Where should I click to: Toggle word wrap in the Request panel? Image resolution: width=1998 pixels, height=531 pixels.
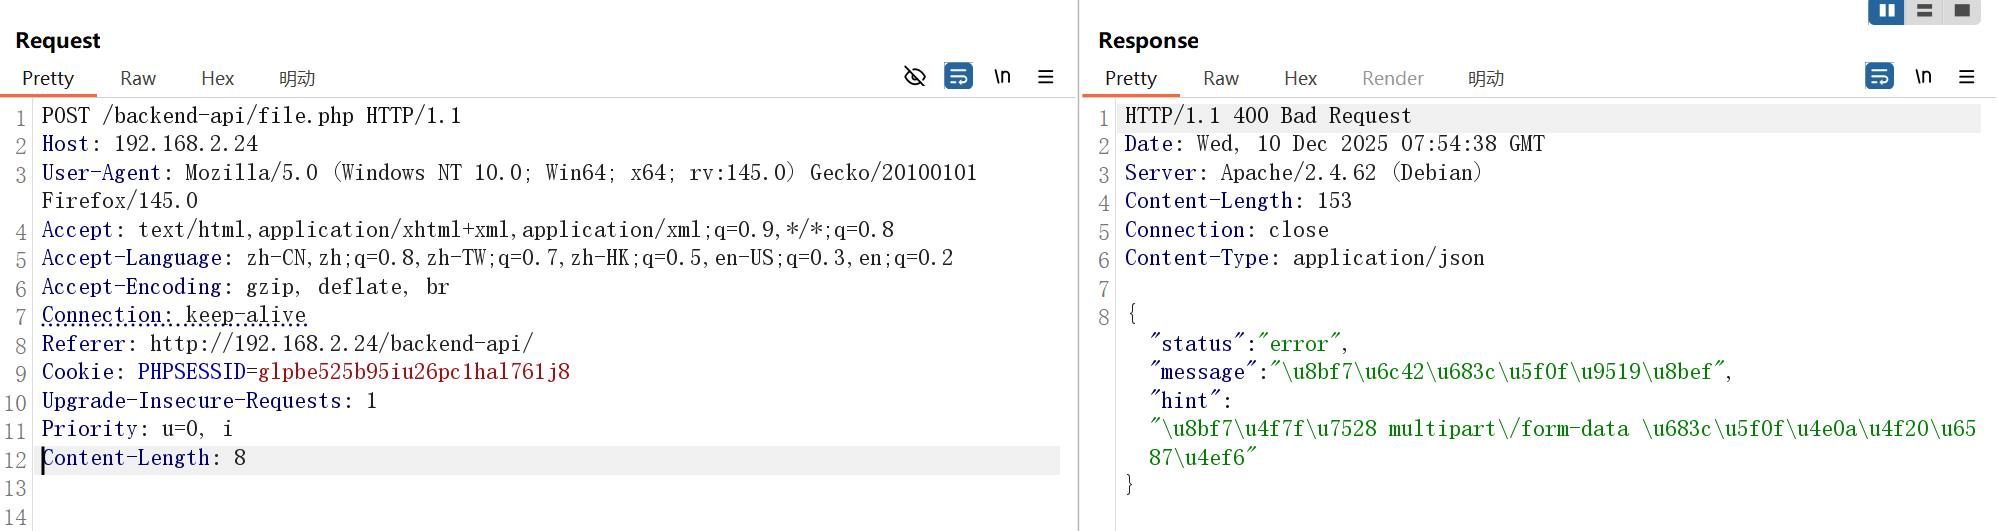pos(958,77)
